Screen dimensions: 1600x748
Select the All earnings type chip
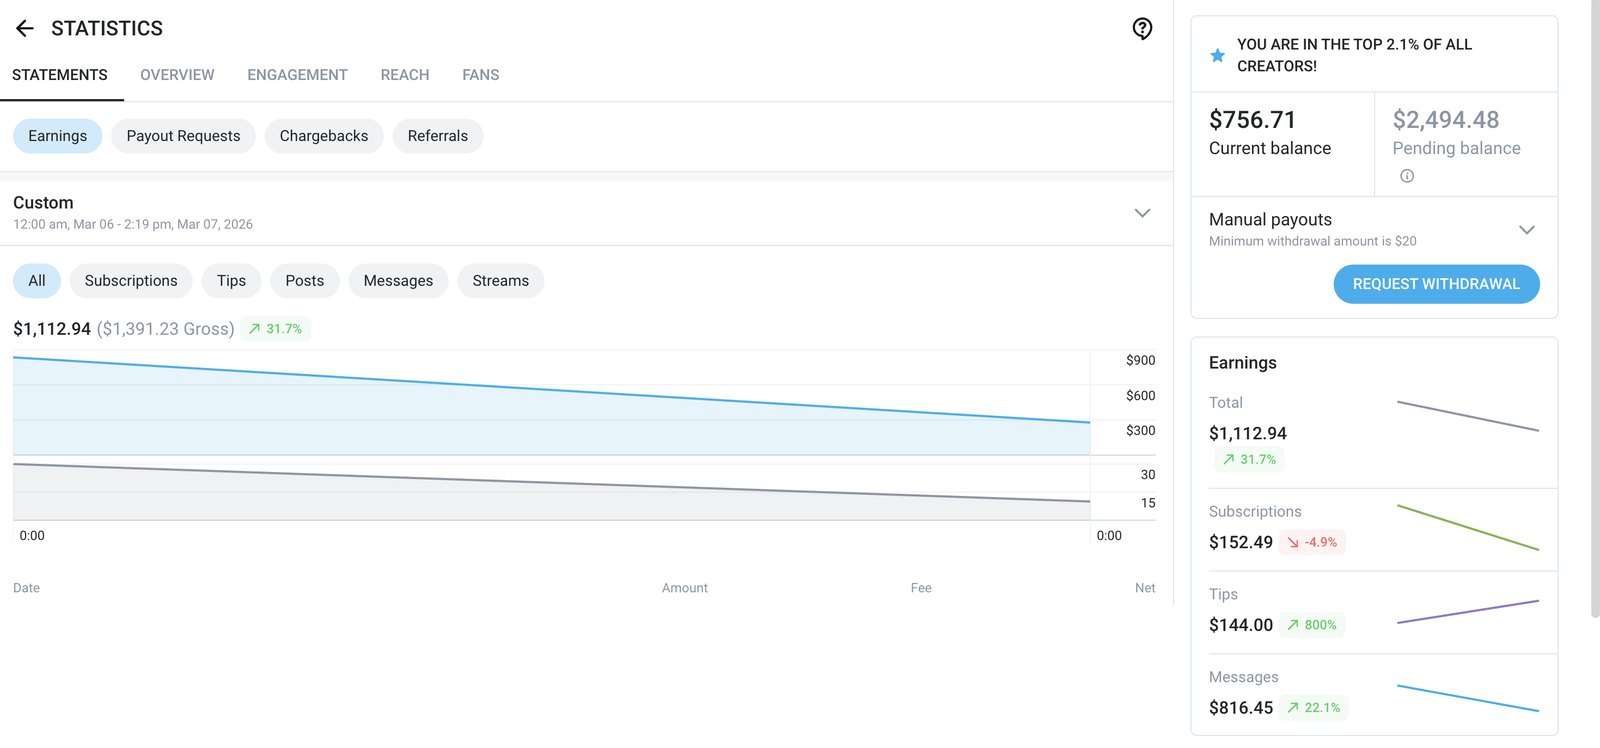pyautogui.click(x=37, y=281)
